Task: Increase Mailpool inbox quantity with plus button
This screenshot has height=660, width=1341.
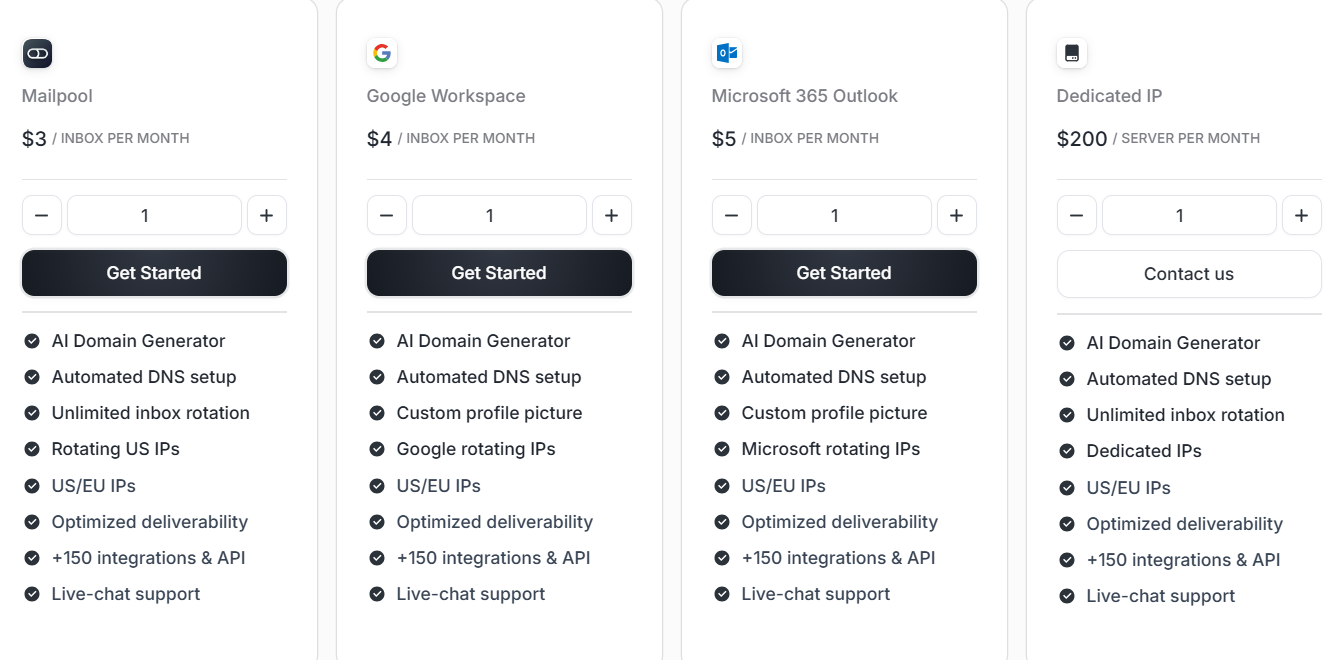Action: click(x=267, y=214)
